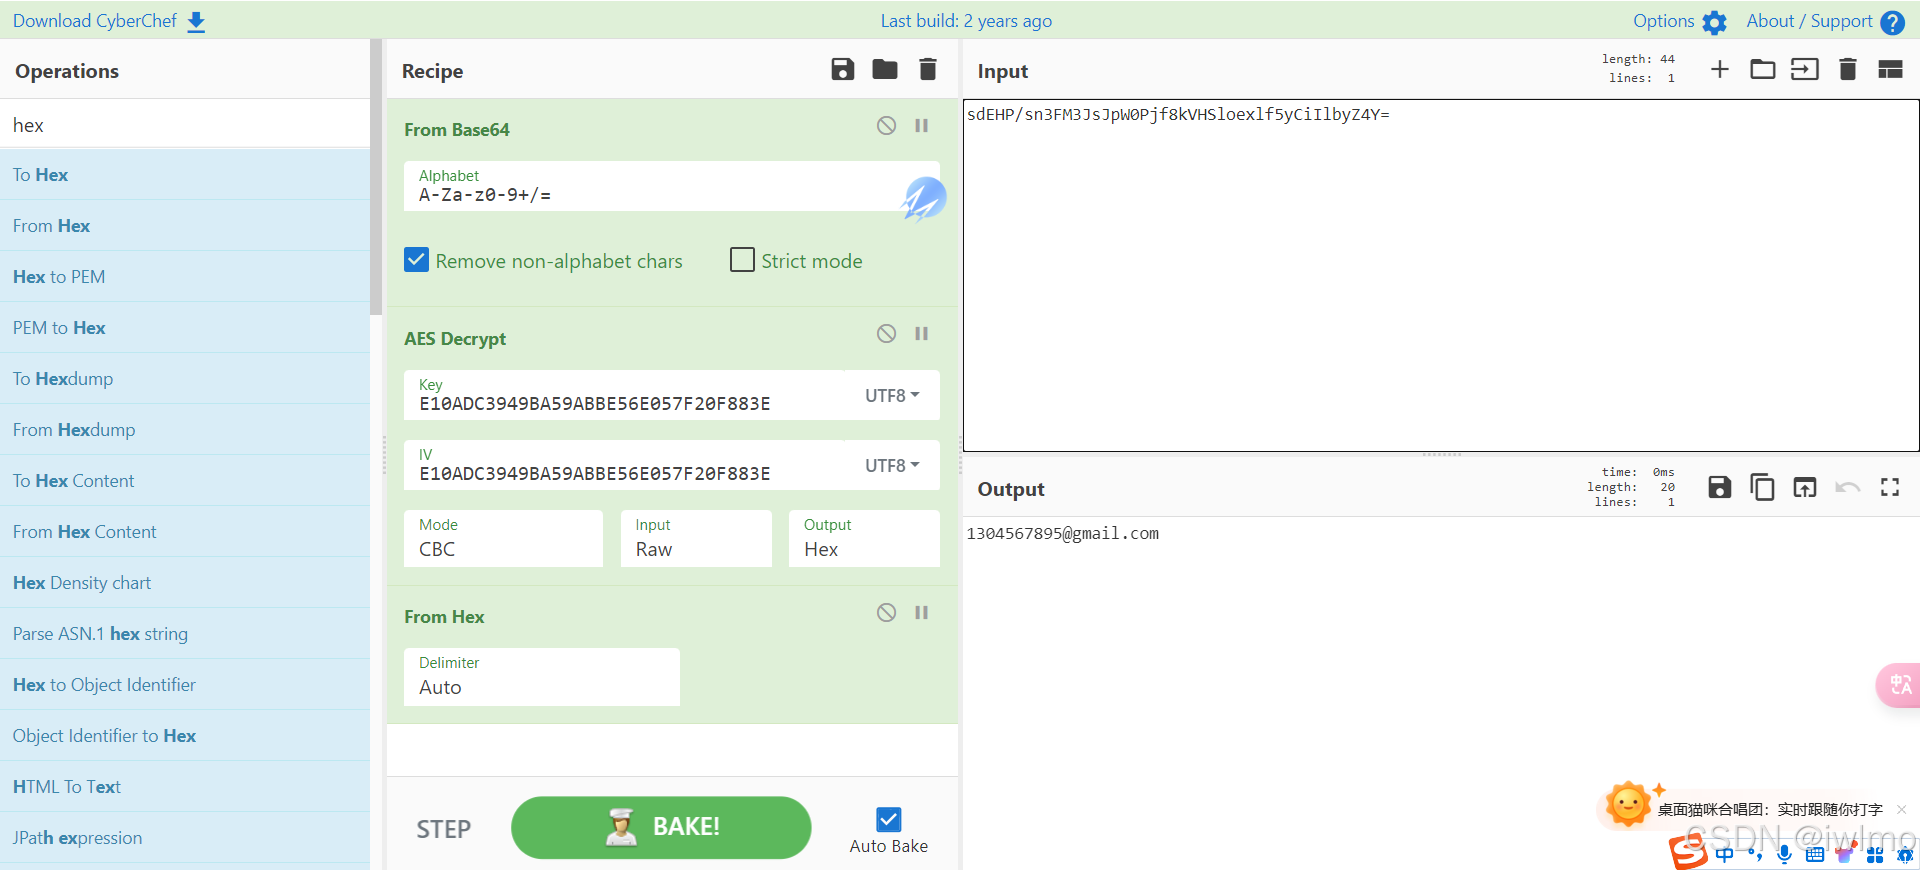Open the Download CyberChef link
The image size is (1920, 870).
(x=95, y=21)
